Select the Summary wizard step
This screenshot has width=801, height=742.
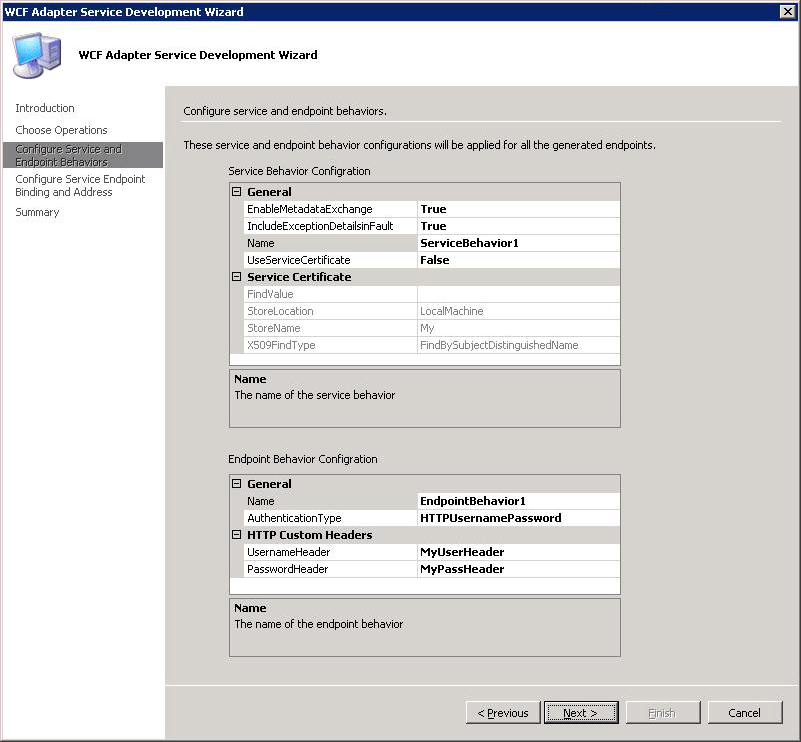(x=37, y=212)
